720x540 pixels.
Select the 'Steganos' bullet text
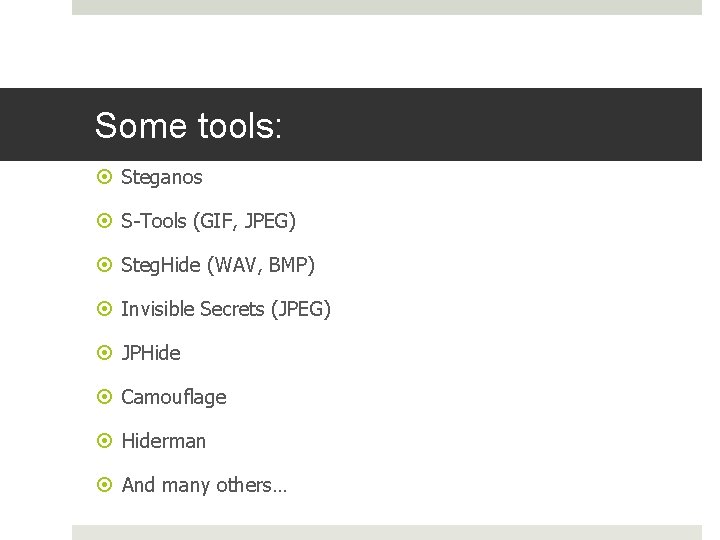pos(162,177)
